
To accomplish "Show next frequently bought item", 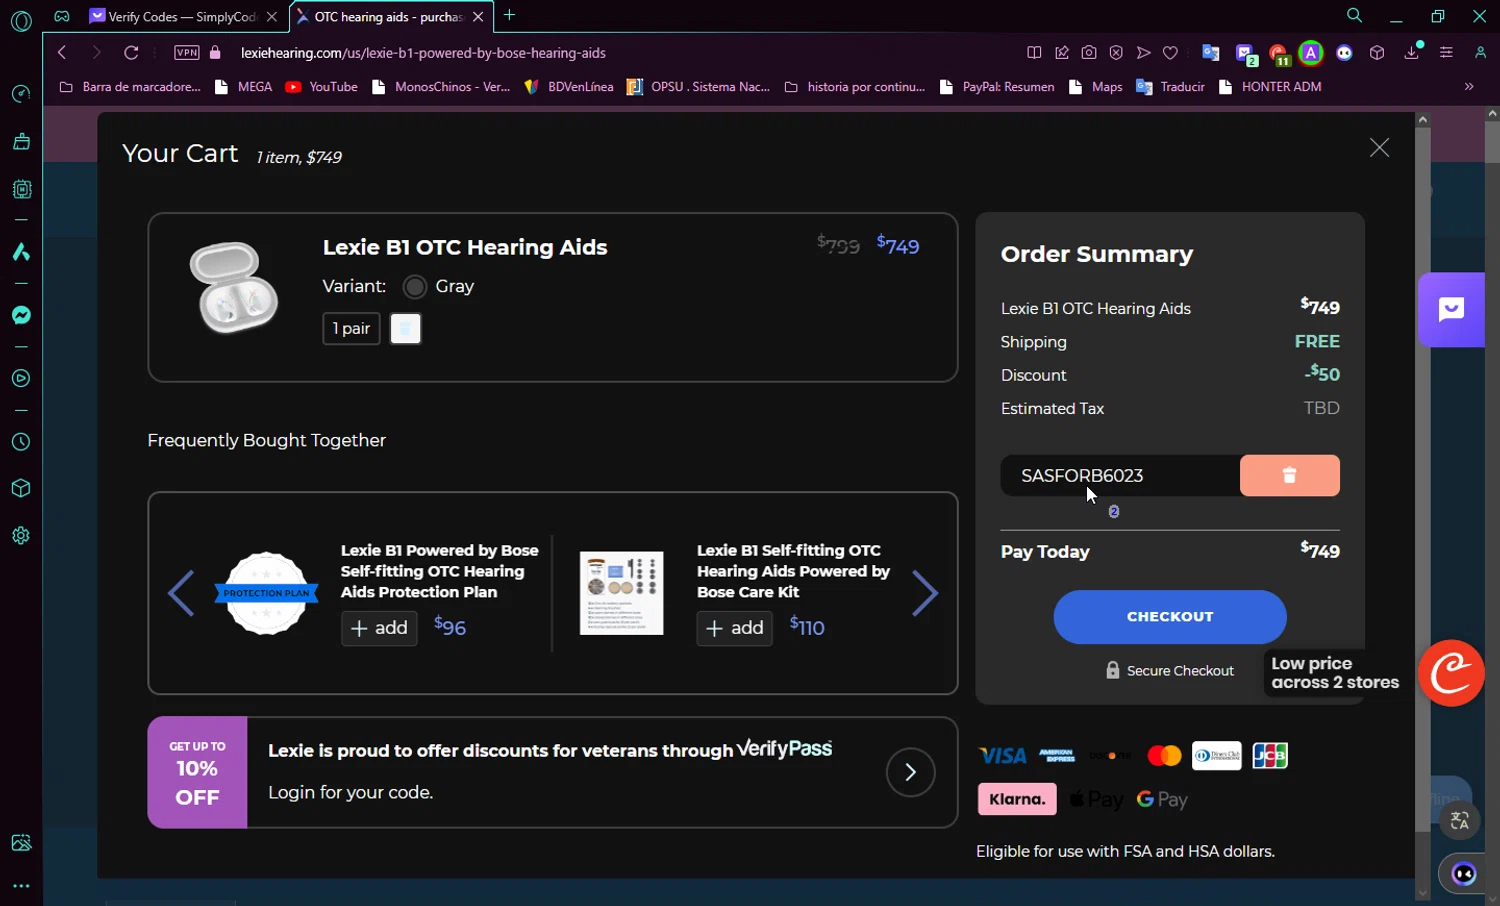I will pos(925,593).
